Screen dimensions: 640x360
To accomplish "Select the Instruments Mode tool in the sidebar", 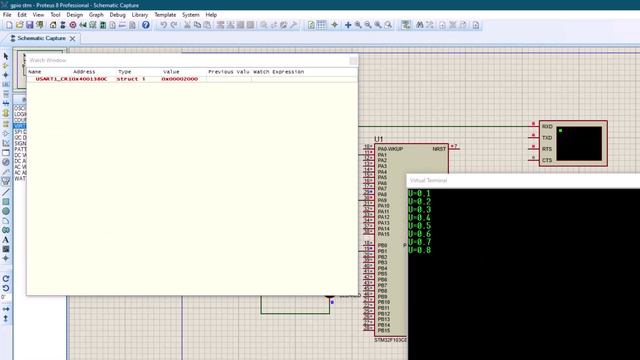I will (6, 181).
